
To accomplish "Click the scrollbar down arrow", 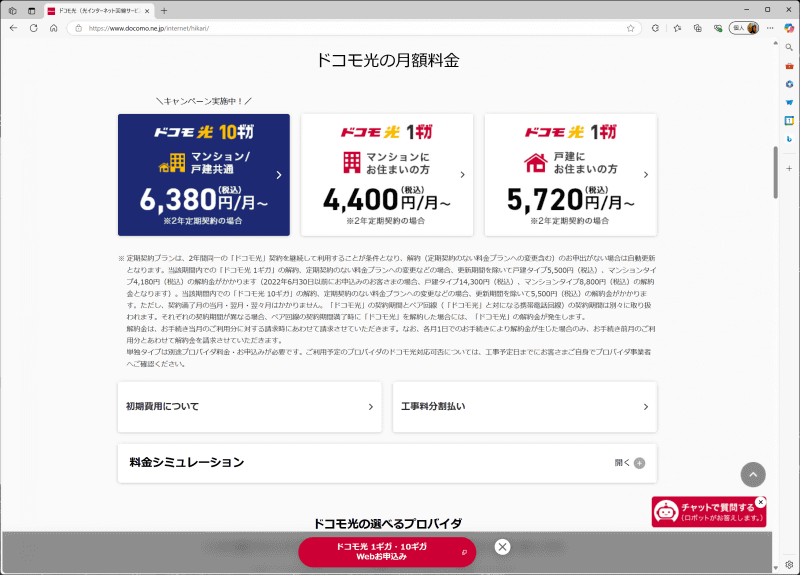I will click(x=776, y=567).
